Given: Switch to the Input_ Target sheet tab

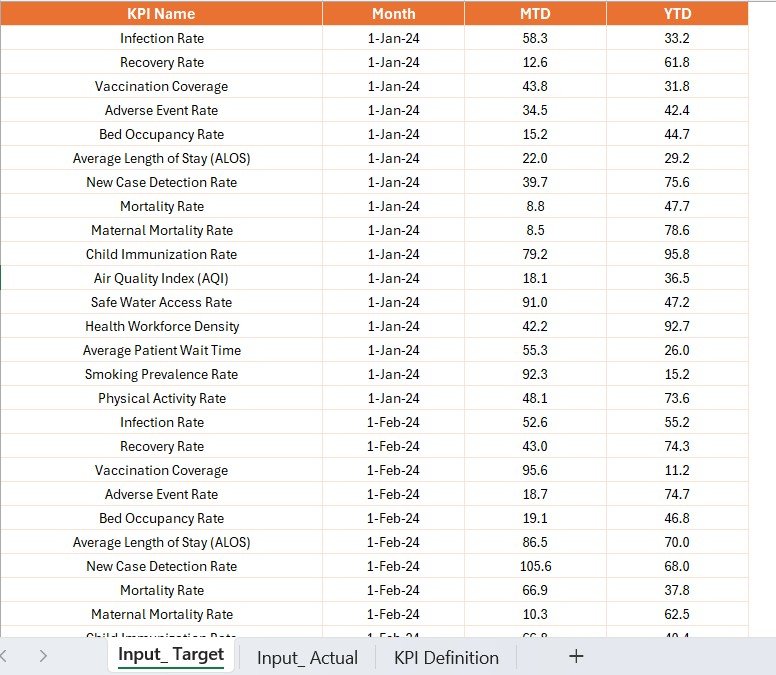Looking at the screenshot, I should pyautogui.click(x=171, y=655).
